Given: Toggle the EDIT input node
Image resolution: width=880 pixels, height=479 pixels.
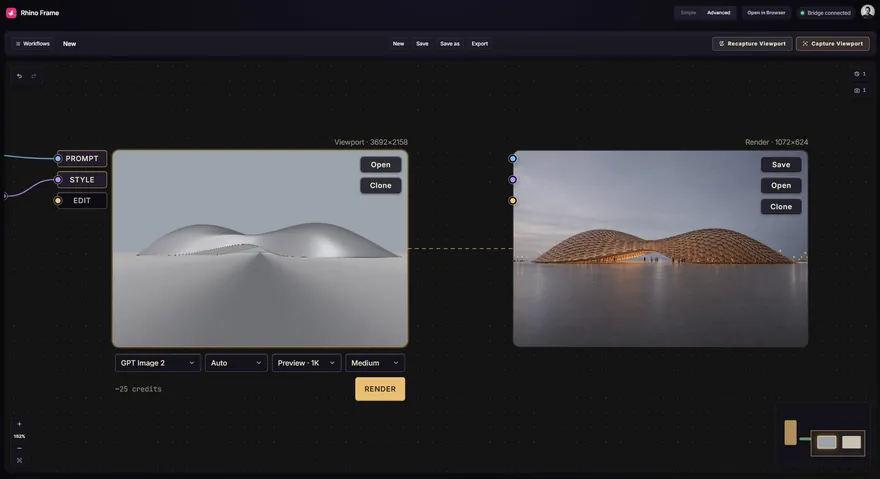Looking at the screenshot, I should [x=81, y=200].
